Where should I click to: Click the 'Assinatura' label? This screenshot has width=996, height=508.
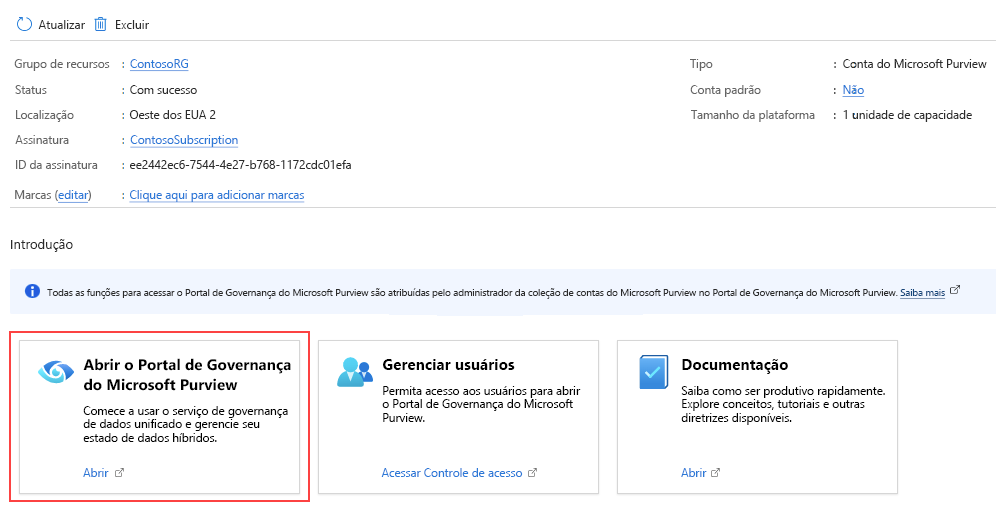coord(42,140)
